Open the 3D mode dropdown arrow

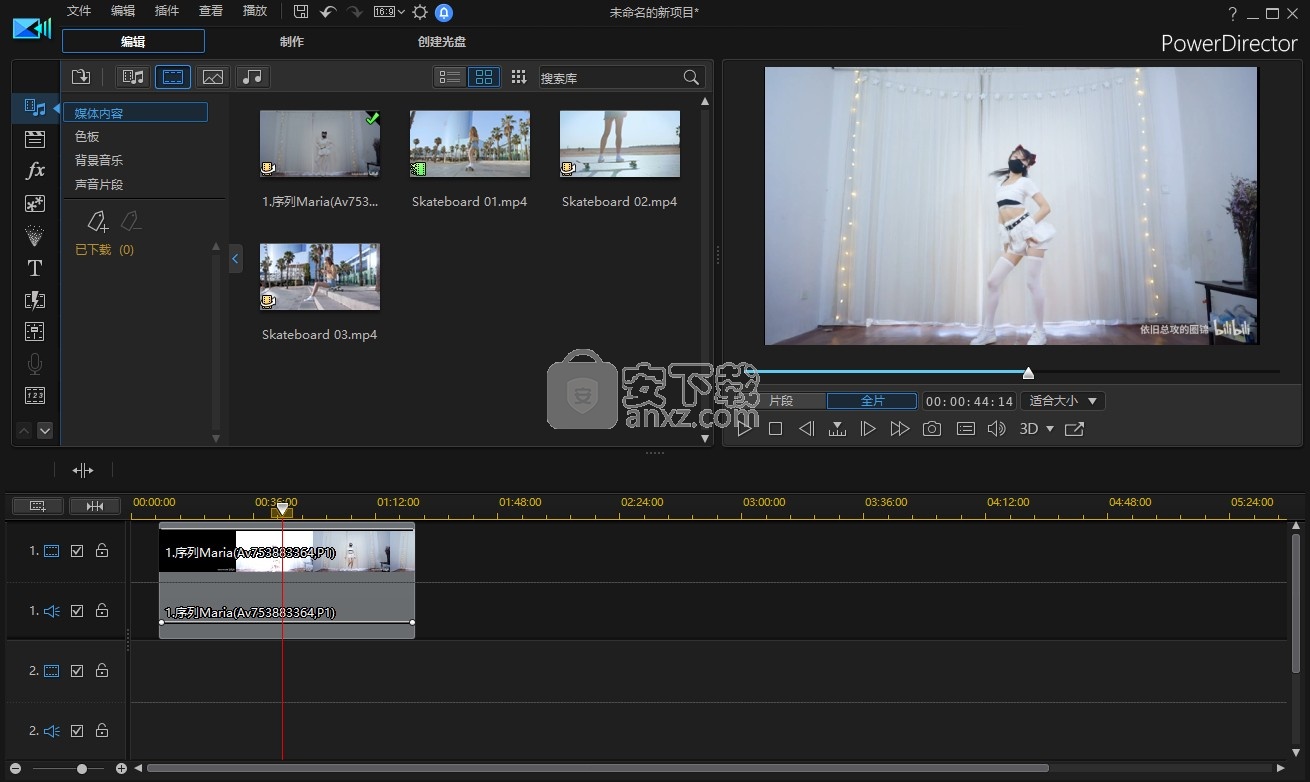coord(1049,429)
